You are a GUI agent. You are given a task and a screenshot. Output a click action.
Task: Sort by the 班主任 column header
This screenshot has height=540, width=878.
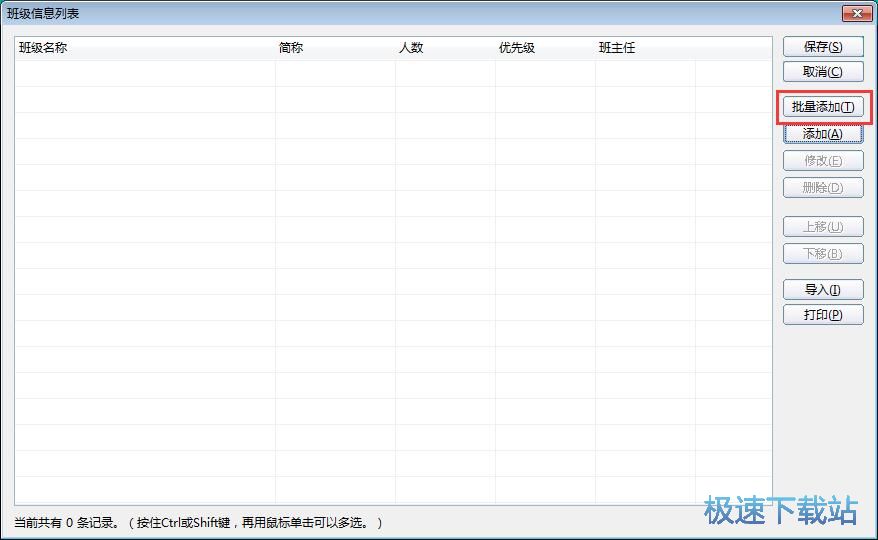646,48
